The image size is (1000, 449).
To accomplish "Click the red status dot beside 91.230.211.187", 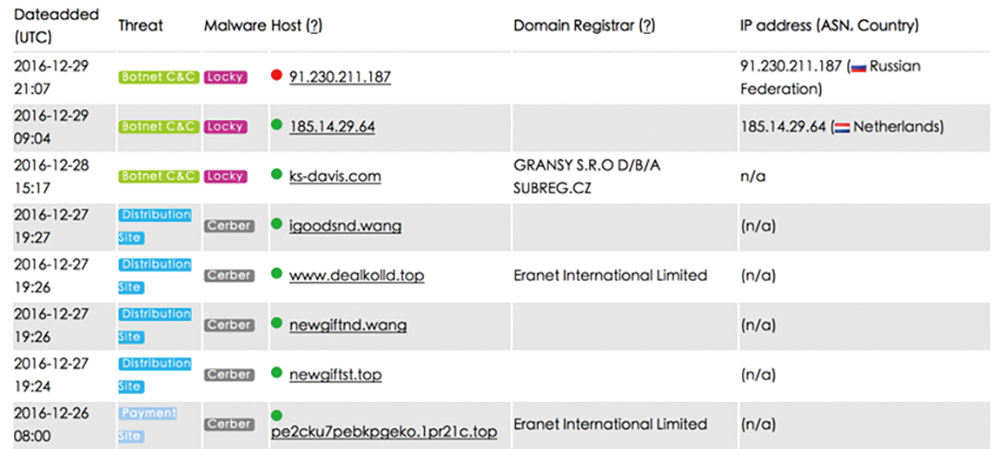I will 276,75.
